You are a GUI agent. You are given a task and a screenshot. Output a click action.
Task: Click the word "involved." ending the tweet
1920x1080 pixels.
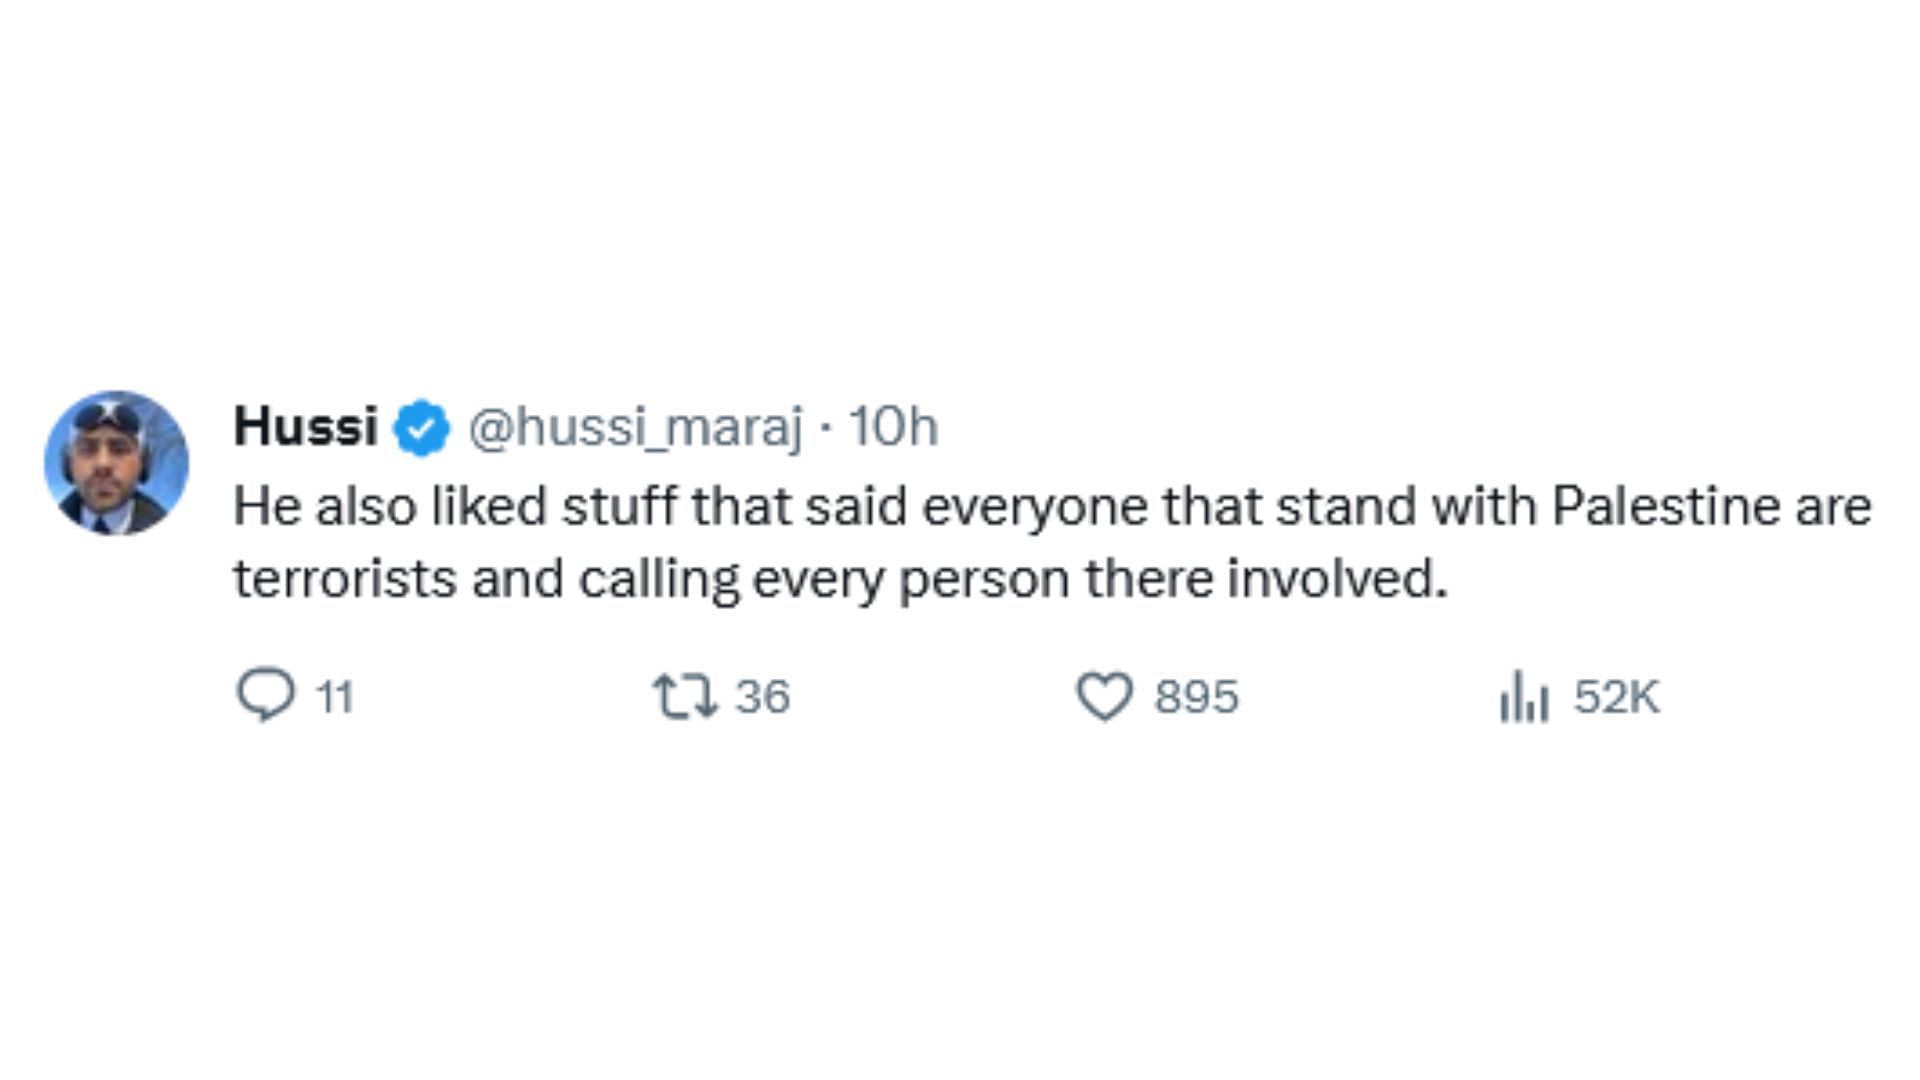[x=1337, y=579]
